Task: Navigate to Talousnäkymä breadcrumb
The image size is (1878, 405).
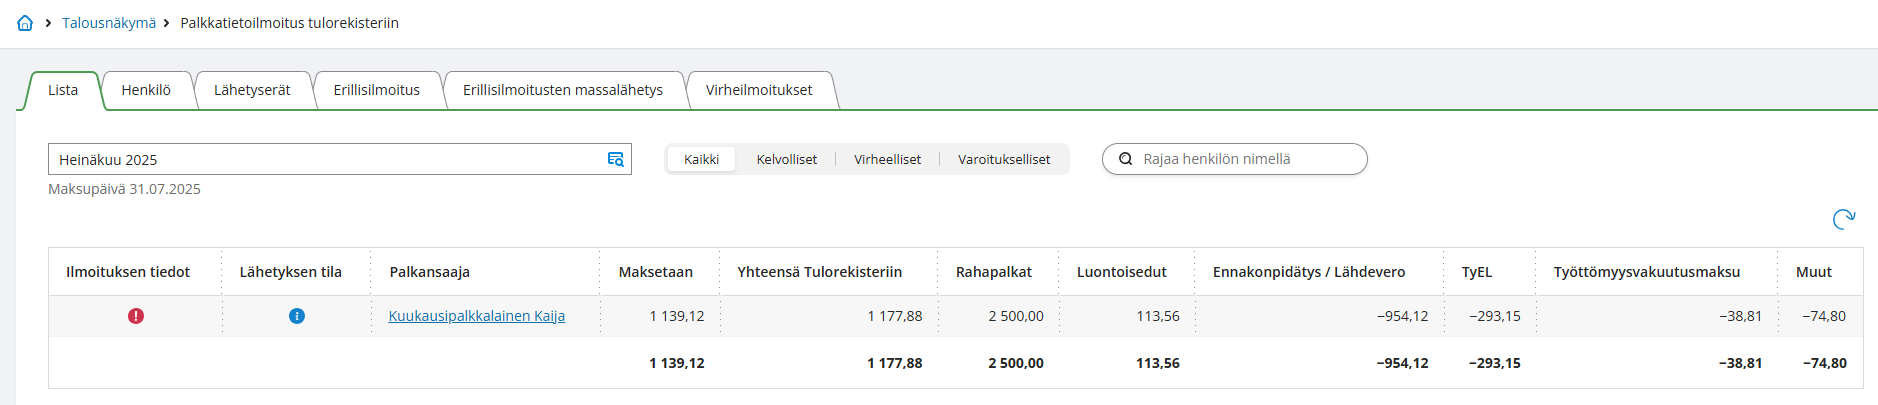Action: 109,23
